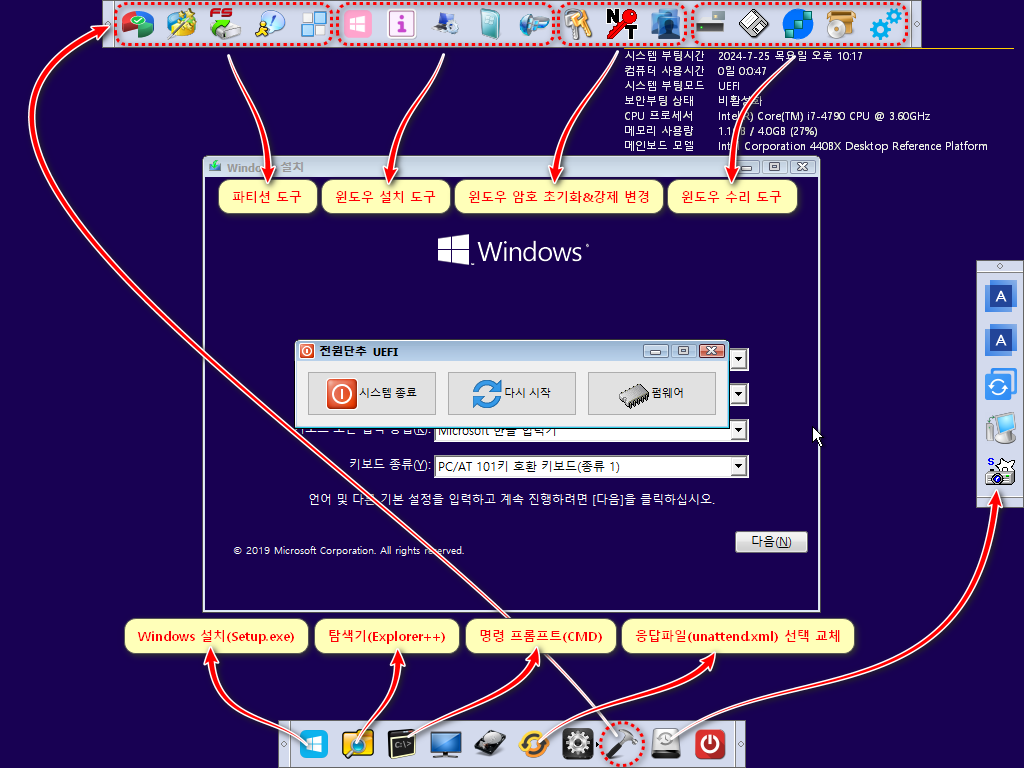Restart using 다시 시작 button
The image size is (1024, 768).
511,393
